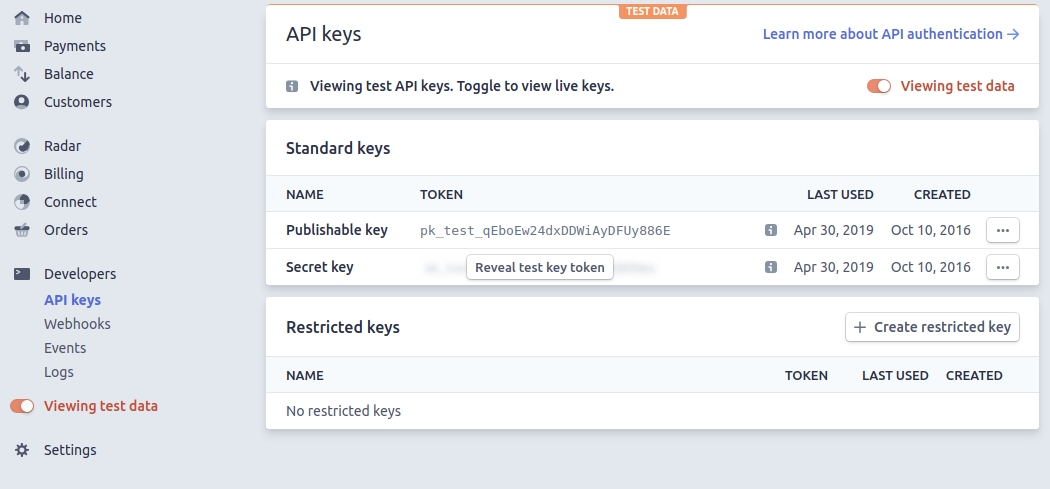Reveal the test secret key token
The height and width of the screenshot is (489, 1050).
tap(540, 267)
